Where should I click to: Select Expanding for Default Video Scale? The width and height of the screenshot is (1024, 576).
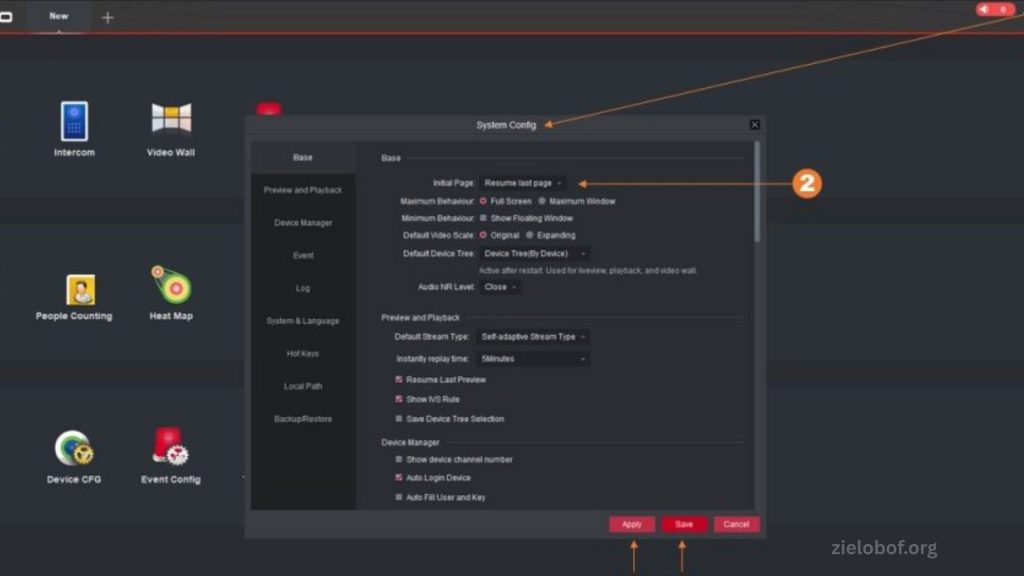click(530, 235)
